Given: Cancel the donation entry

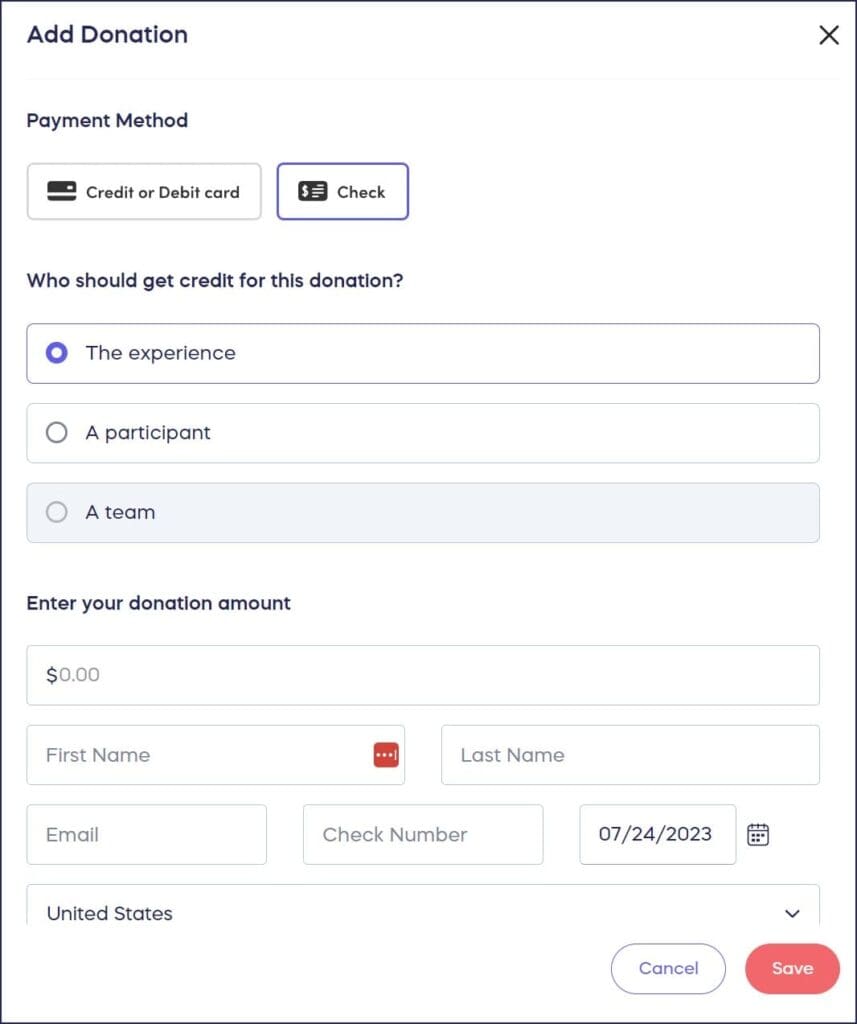Looking at the screenshot, I should (x=668, y=968).
